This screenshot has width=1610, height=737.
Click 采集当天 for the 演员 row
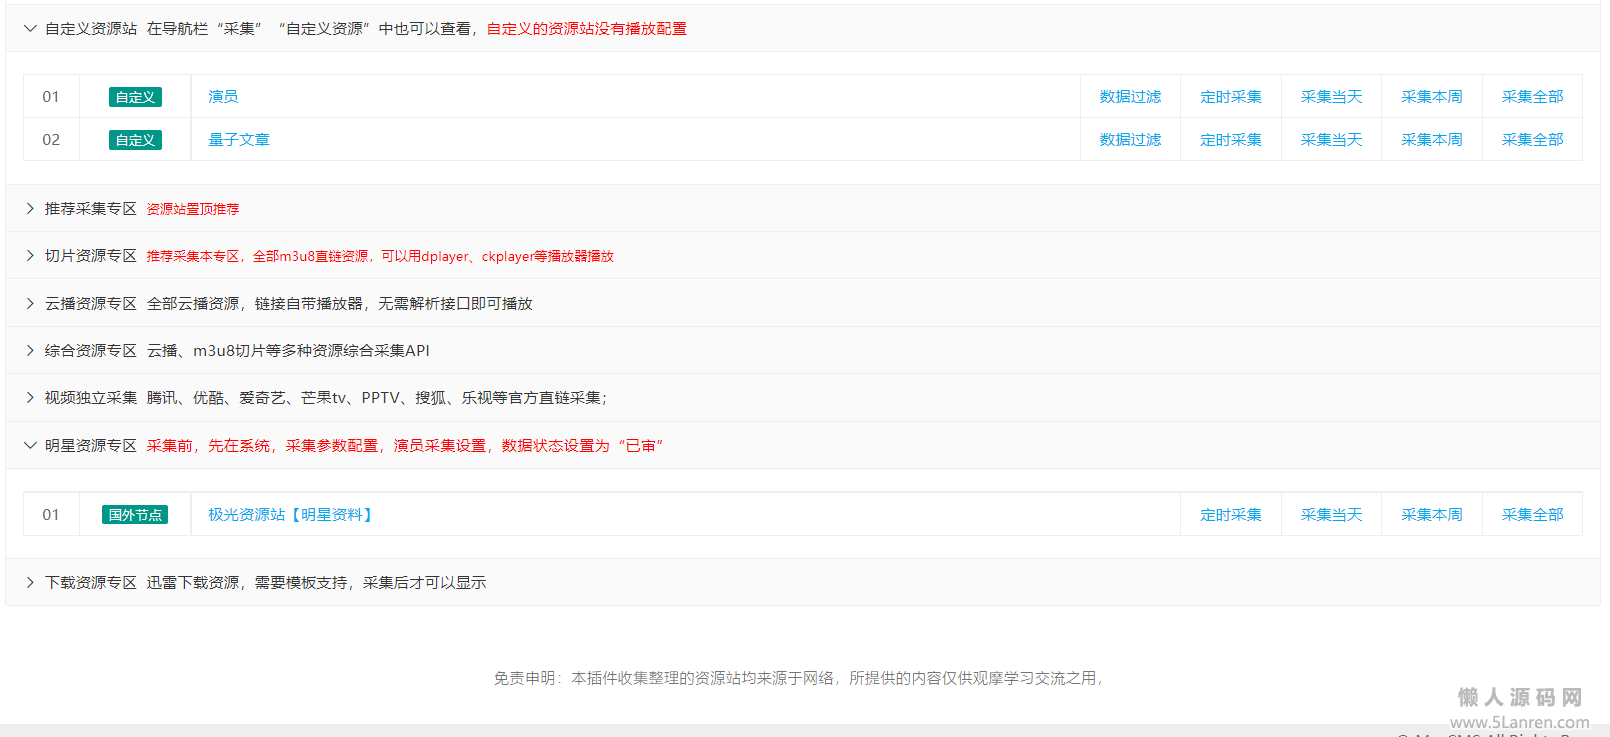point(1331,97)
